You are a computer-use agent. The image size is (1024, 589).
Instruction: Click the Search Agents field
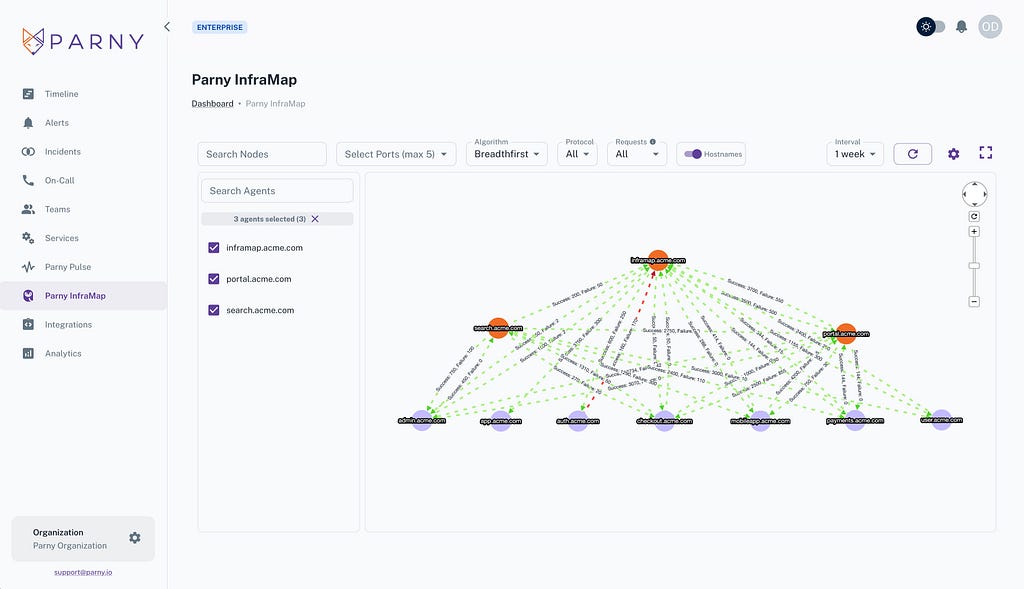(x=277, y=191)
